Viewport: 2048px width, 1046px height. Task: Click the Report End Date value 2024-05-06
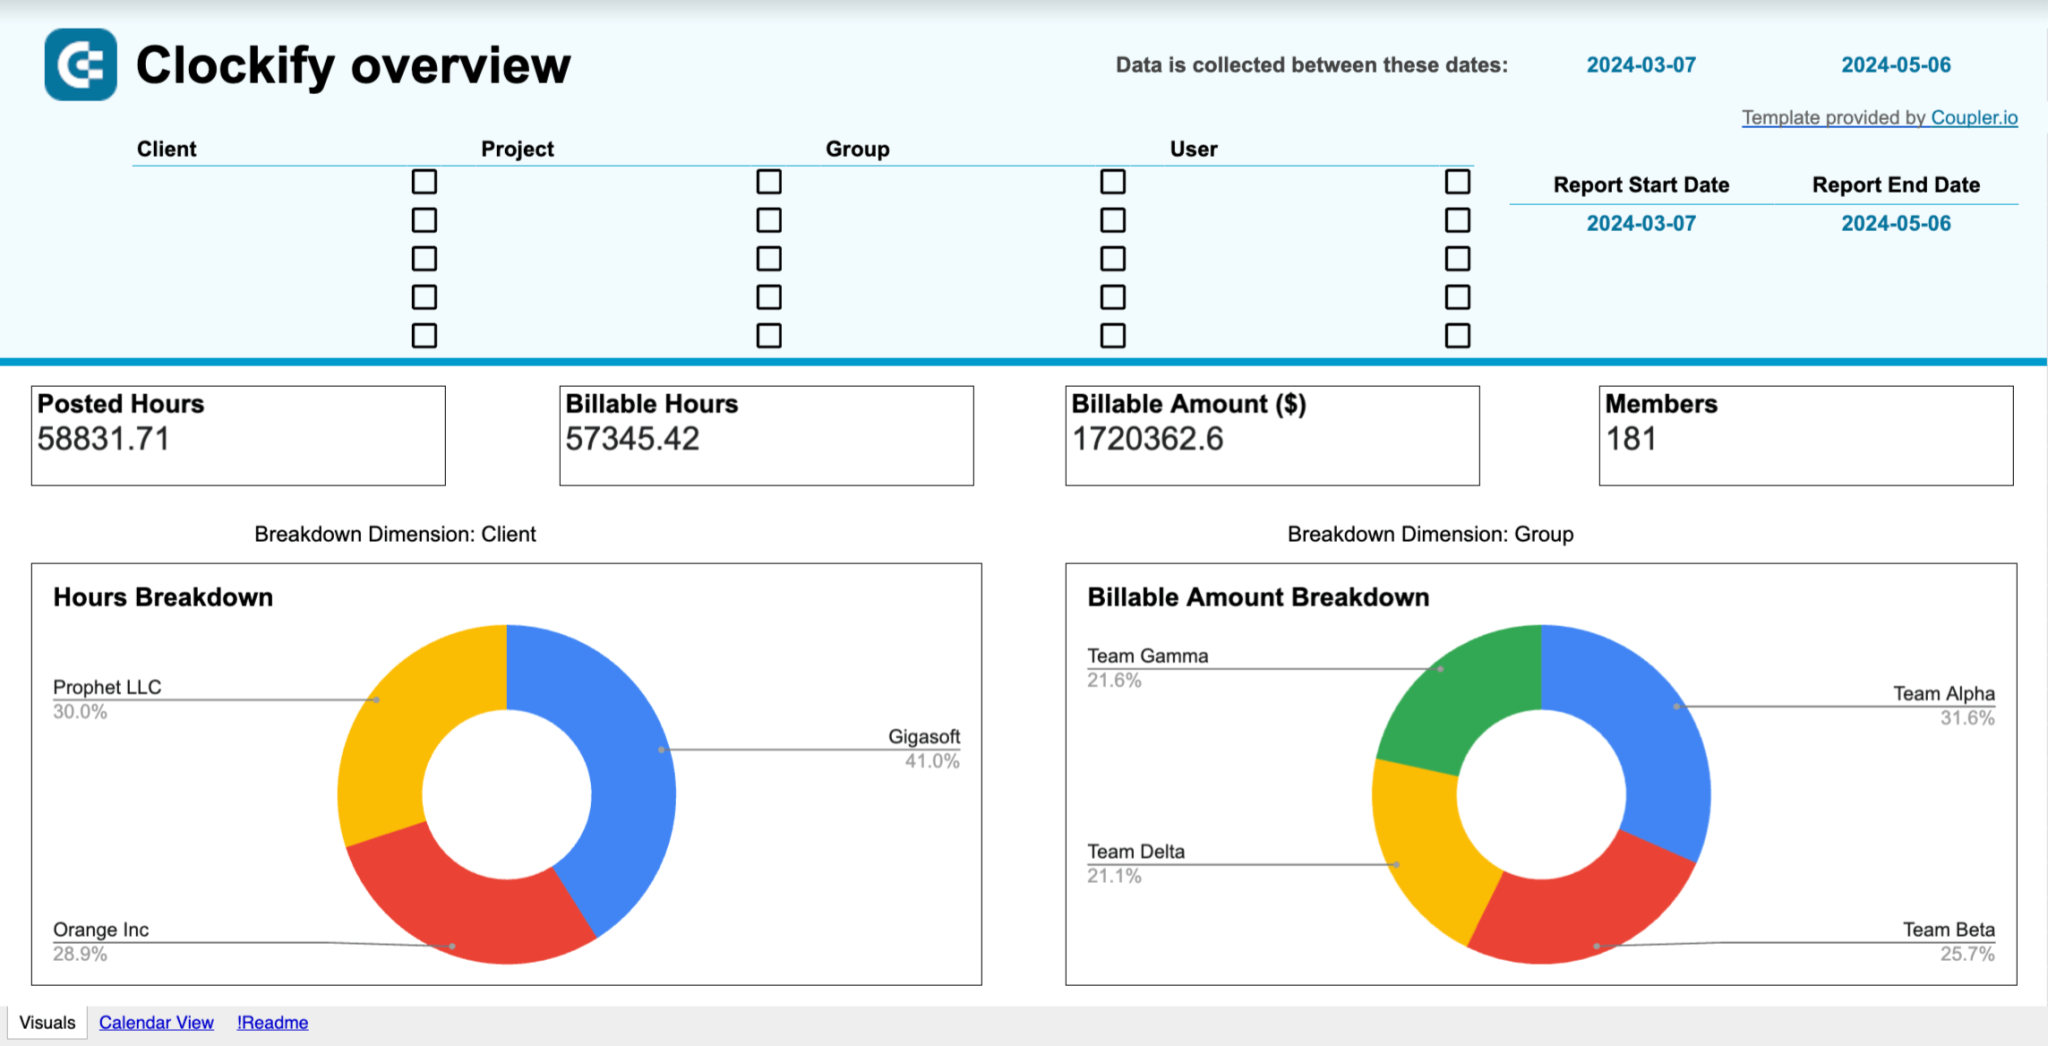(1895, 222)
